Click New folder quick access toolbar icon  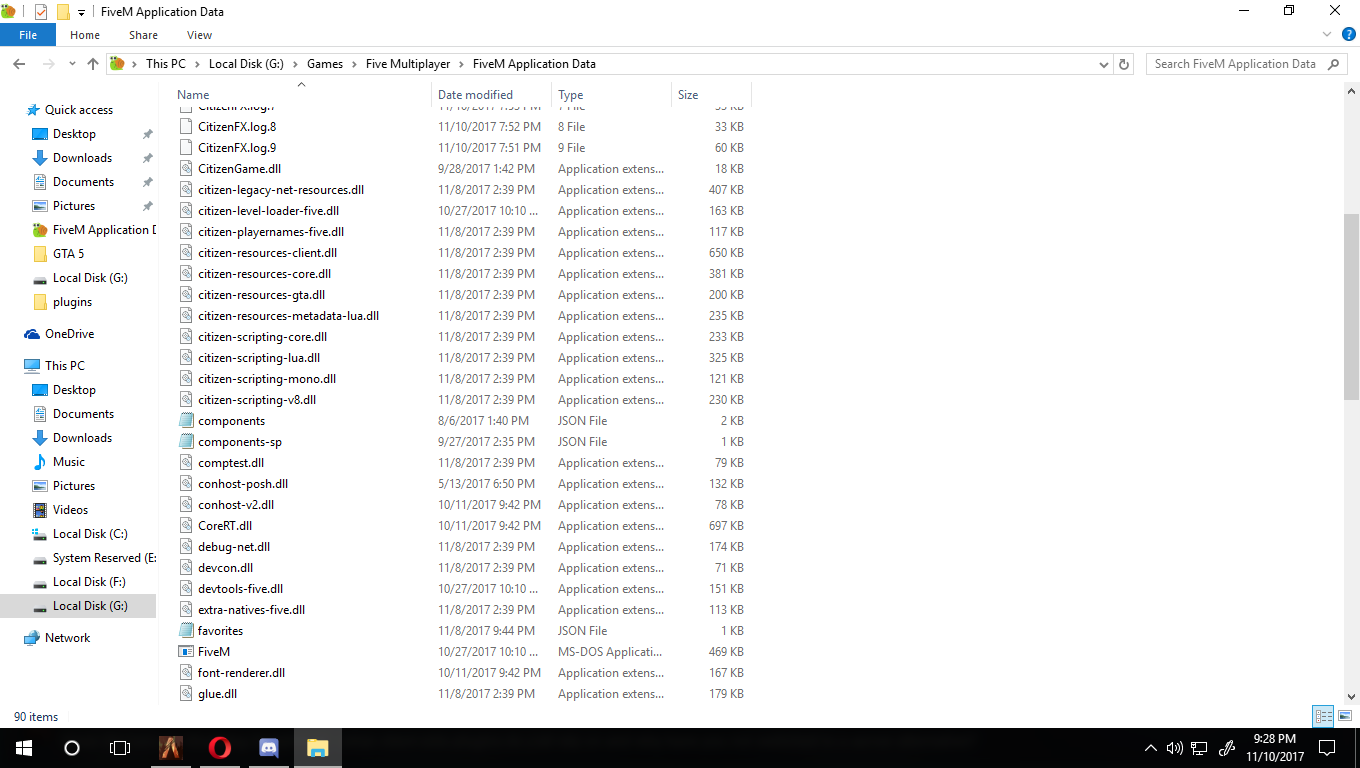point(63,12)
